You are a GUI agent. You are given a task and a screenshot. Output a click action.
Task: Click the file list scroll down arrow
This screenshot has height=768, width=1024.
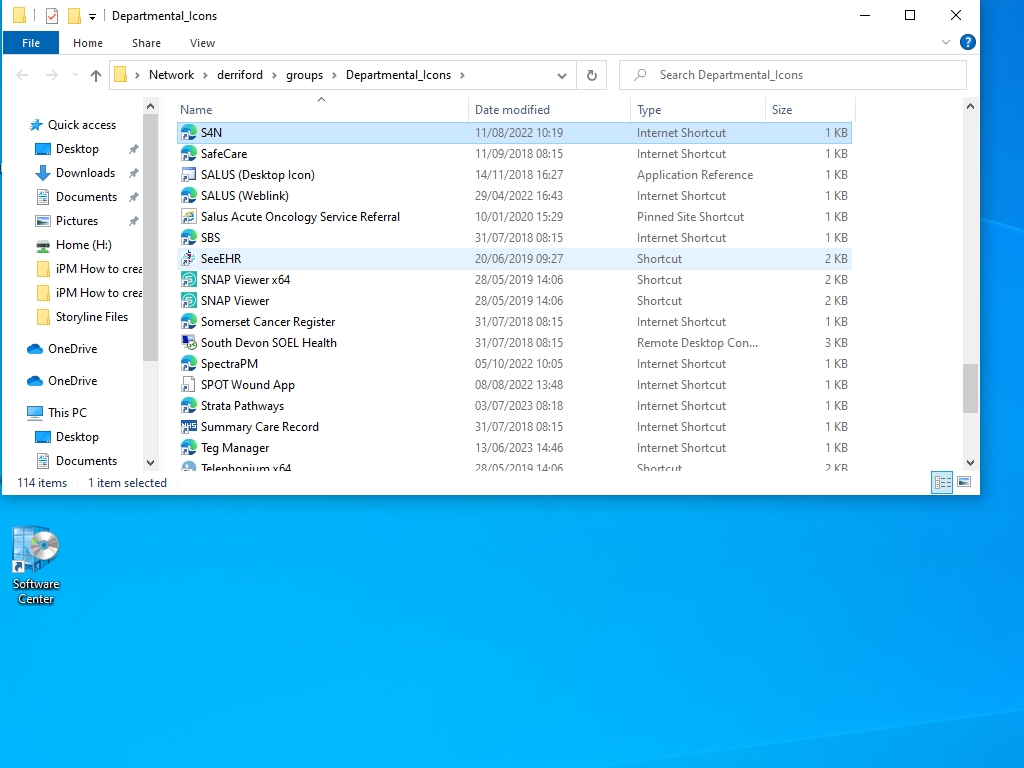970,462
